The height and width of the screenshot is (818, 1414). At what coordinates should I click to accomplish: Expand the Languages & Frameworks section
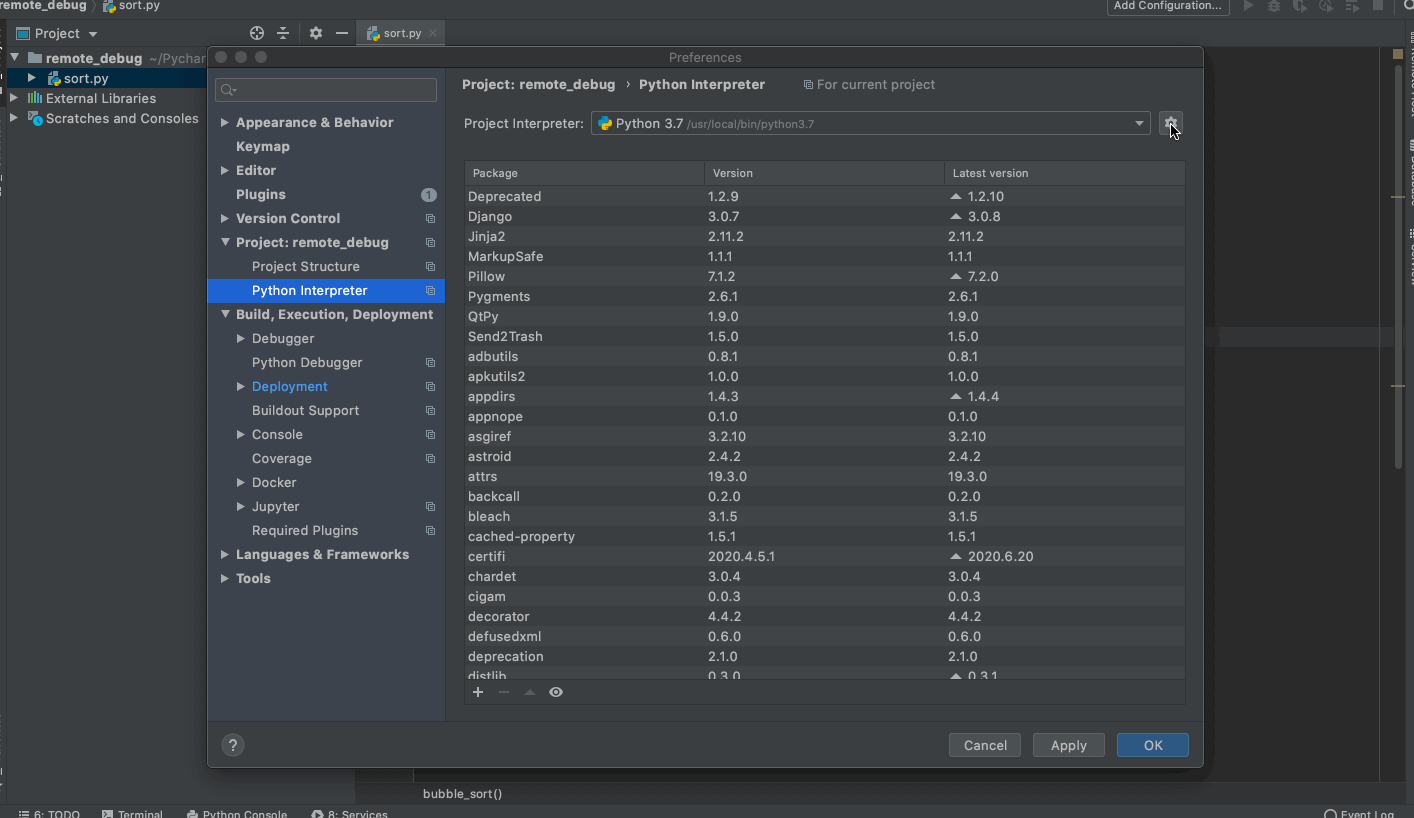click(224, 555)
